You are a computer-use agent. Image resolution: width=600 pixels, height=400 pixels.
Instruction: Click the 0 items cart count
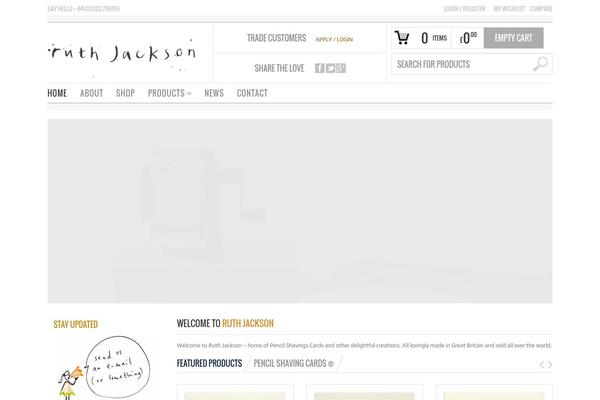coord(434,38)
